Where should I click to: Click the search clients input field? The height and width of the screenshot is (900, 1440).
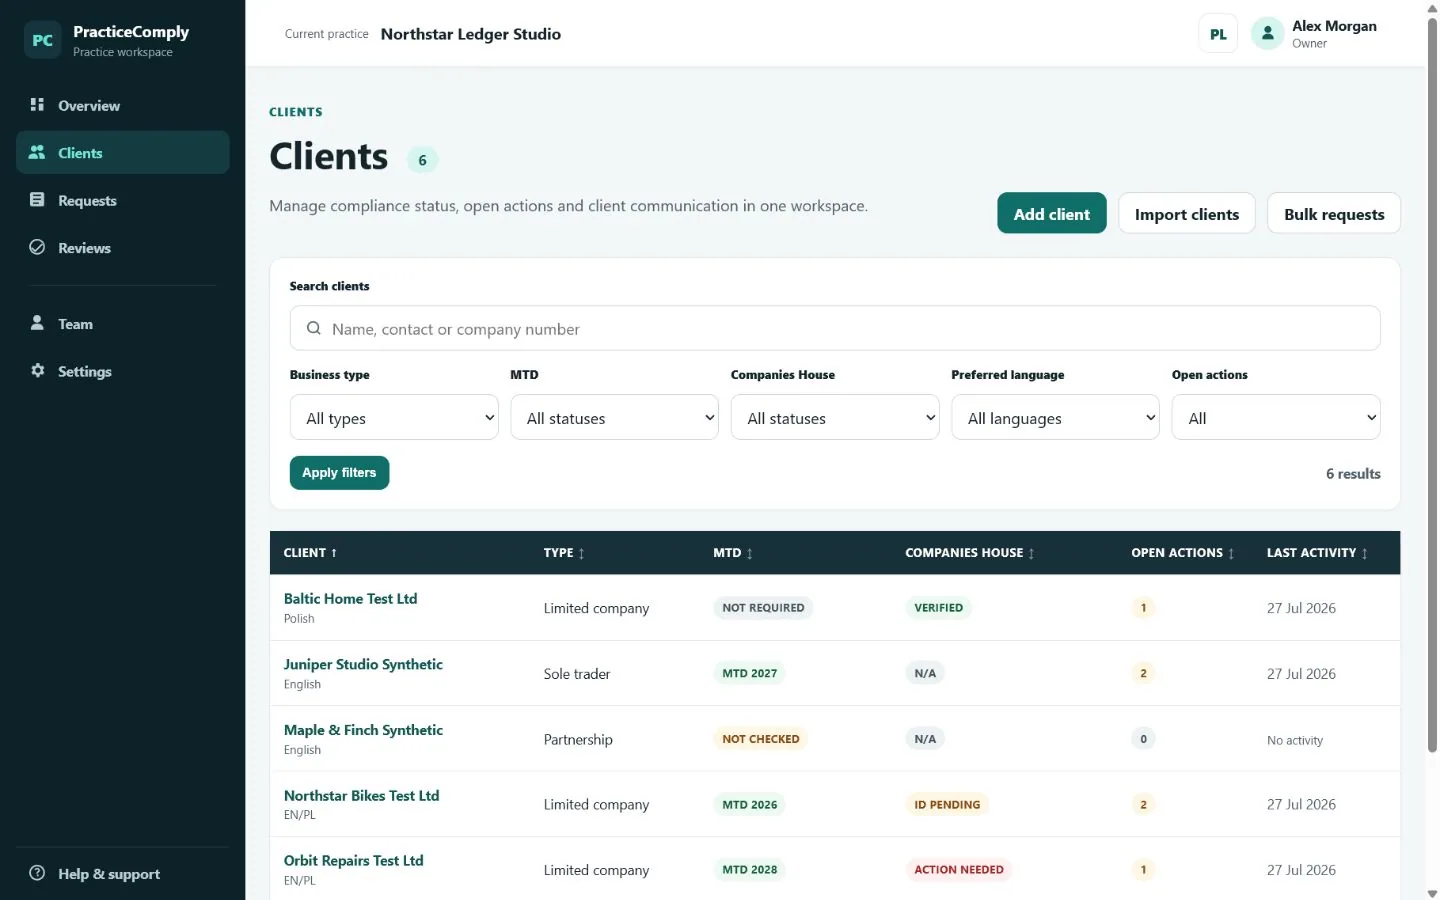tap(835, 328)
